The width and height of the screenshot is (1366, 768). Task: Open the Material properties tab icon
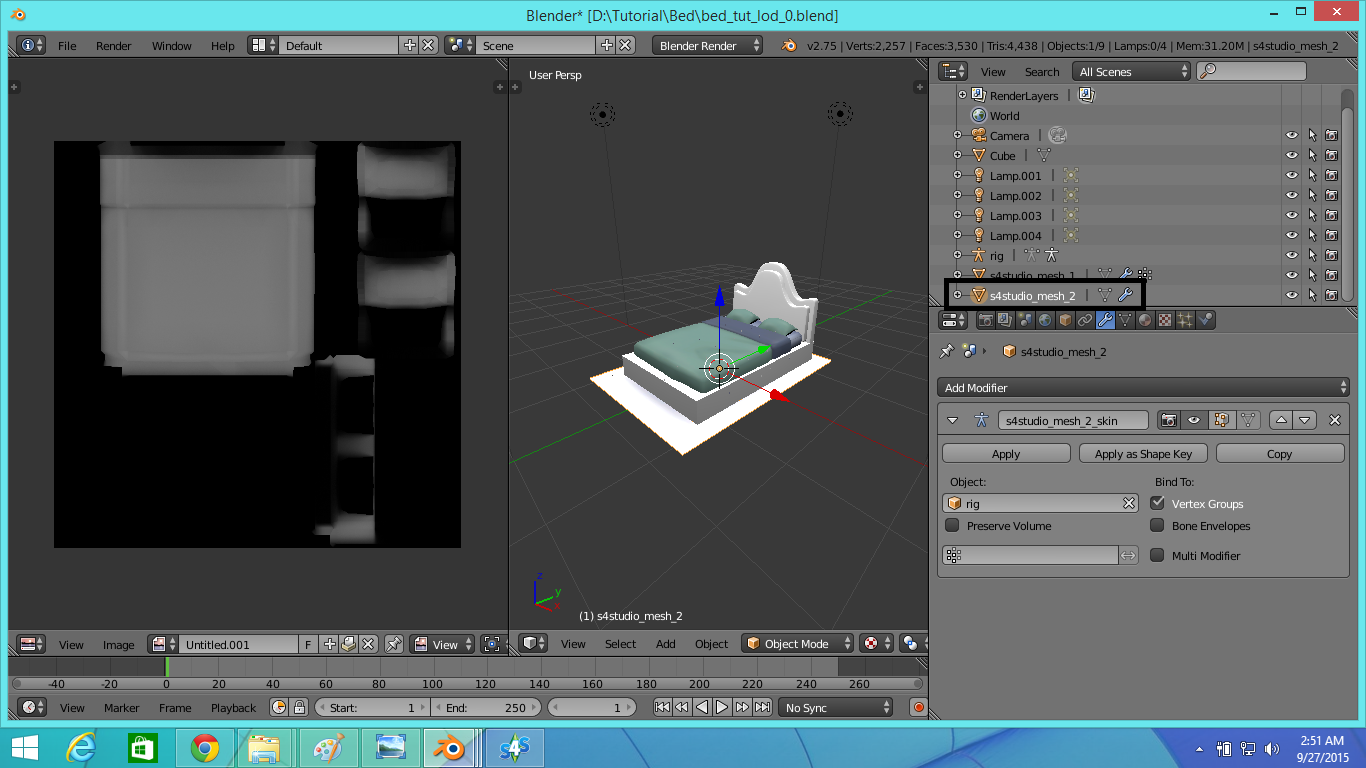click(1145, 321)
